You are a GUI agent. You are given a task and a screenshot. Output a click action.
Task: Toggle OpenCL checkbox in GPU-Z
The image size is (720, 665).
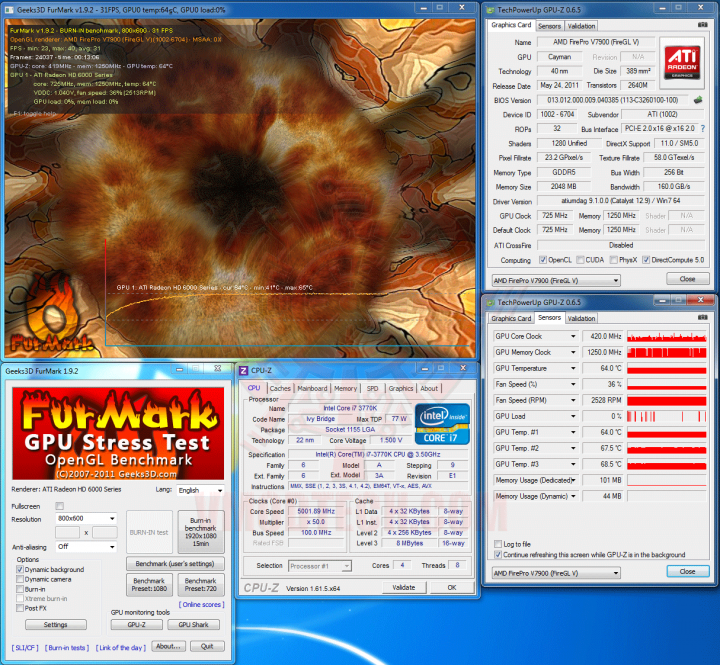[543, 260]
